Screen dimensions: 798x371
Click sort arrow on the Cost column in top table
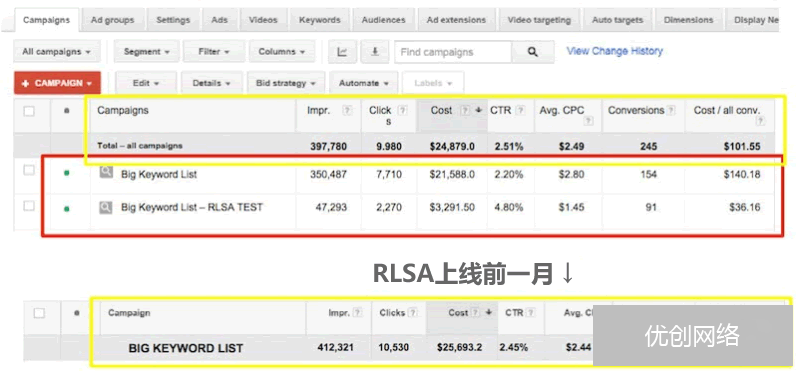(x=478, y=110)
